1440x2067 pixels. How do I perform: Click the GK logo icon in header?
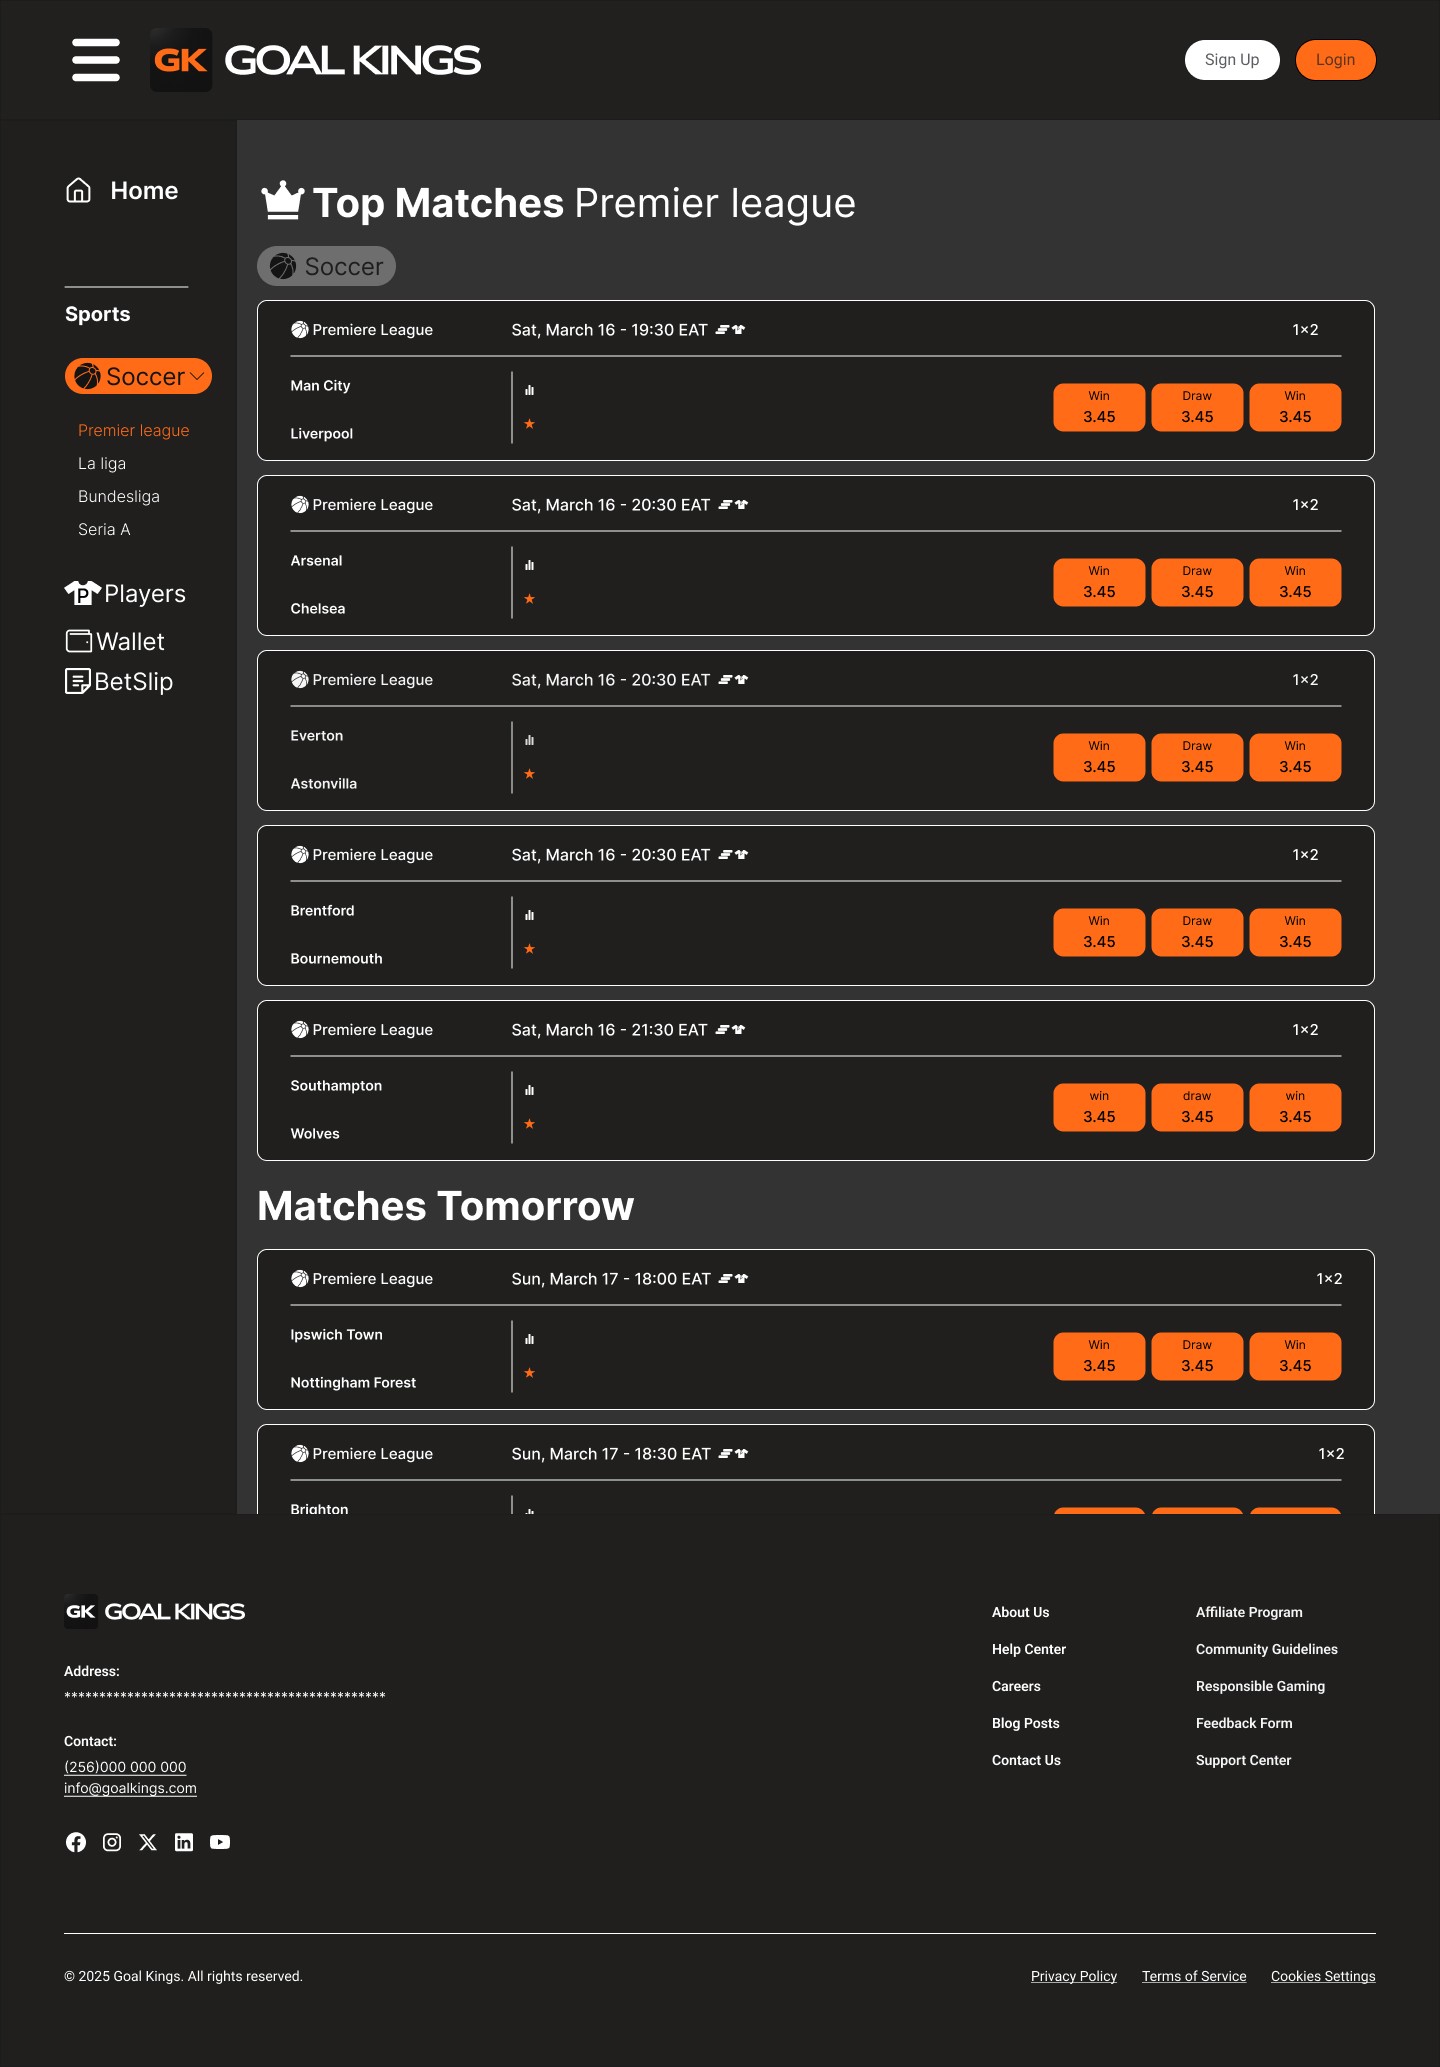[181, 60]
